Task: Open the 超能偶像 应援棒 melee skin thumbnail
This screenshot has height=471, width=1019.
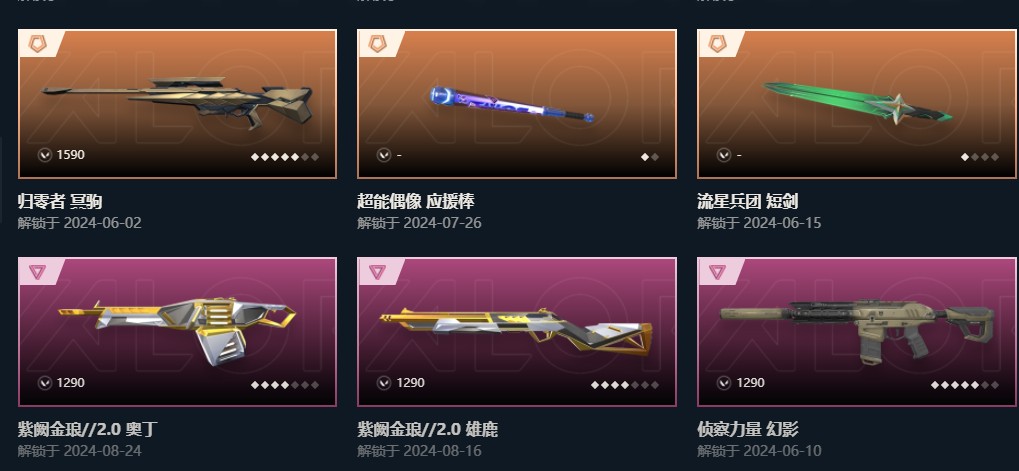Action: pos(517,104)
